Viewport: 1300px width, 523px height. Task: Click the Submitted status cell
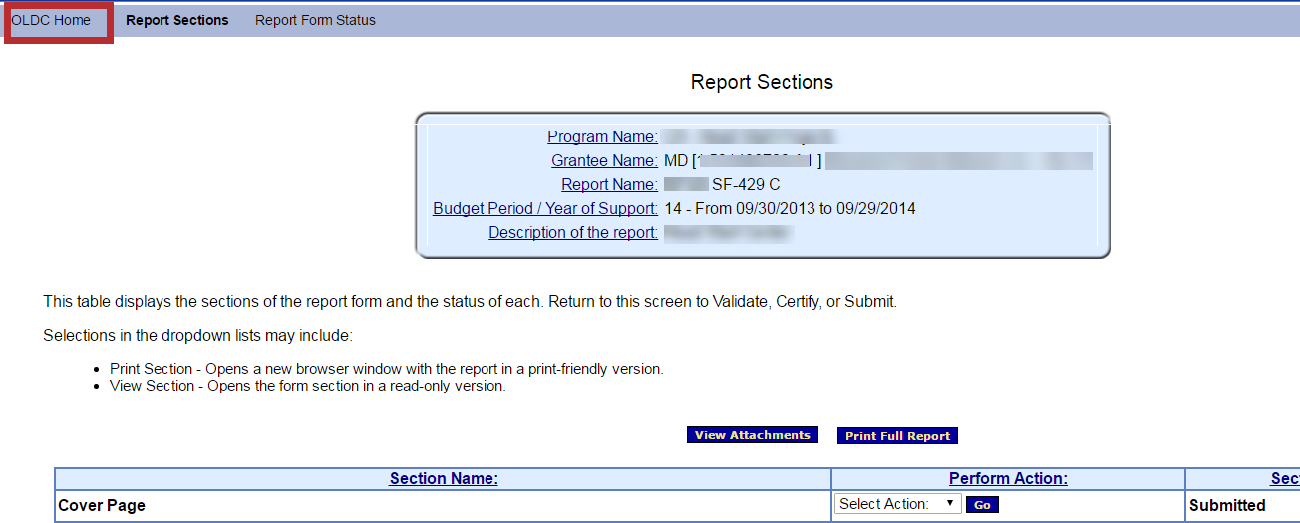(x=1227, y=506)
